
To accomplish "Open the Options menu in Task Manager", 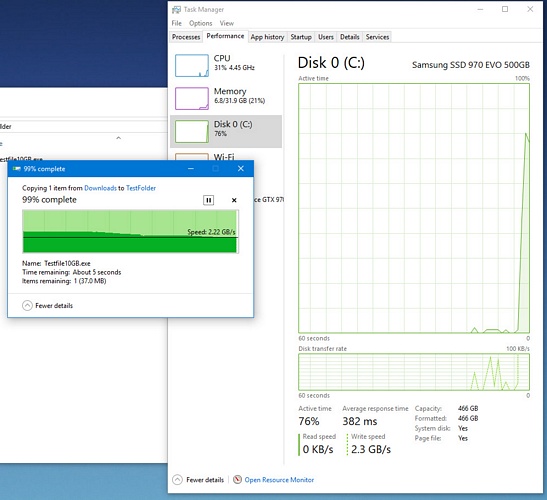I will tap(201, 23).
